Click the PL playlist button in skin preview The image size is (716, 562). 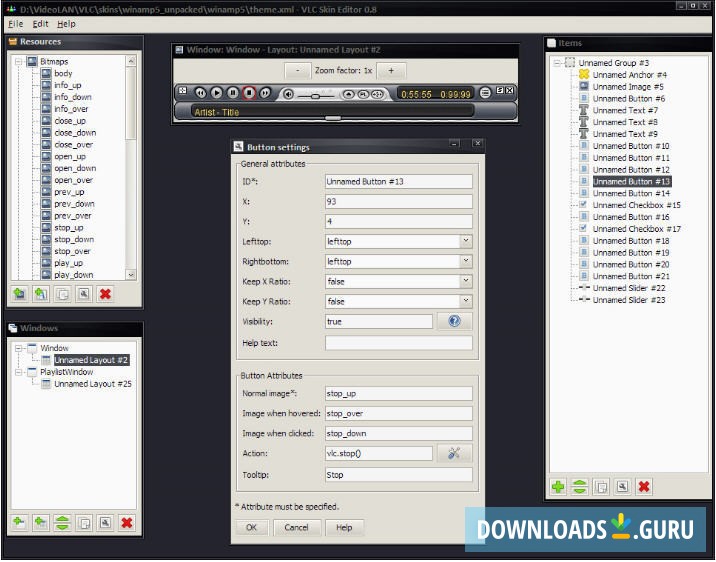point(363,95)
